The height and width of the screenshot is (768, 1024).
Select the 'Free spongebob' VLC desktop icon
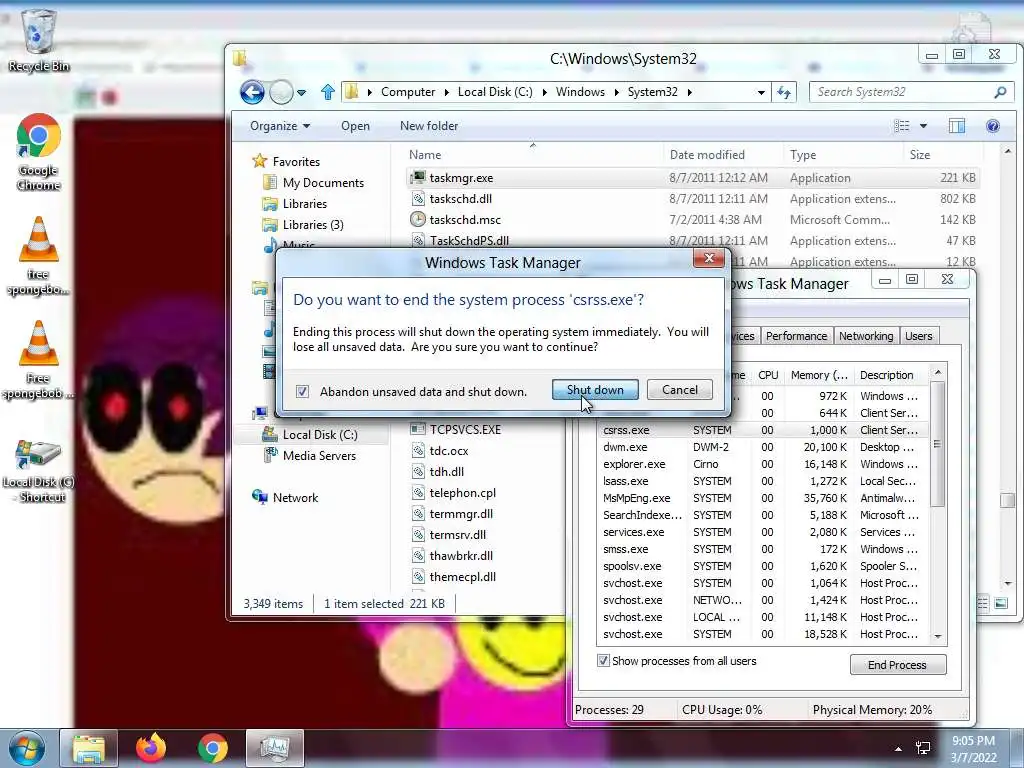tap(38, 360)
